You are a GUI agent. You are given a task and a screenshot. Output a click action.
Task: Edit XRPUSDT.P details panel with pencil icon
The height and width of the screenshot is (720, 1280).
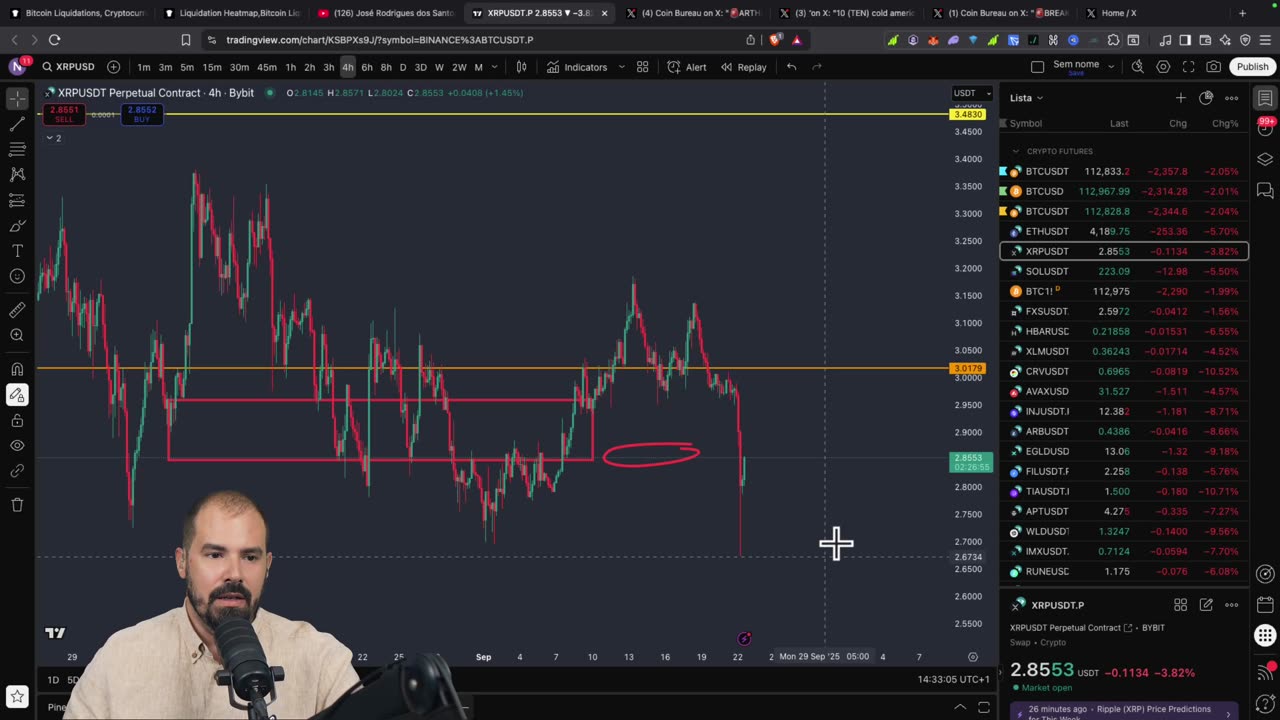pos(1206,605)
